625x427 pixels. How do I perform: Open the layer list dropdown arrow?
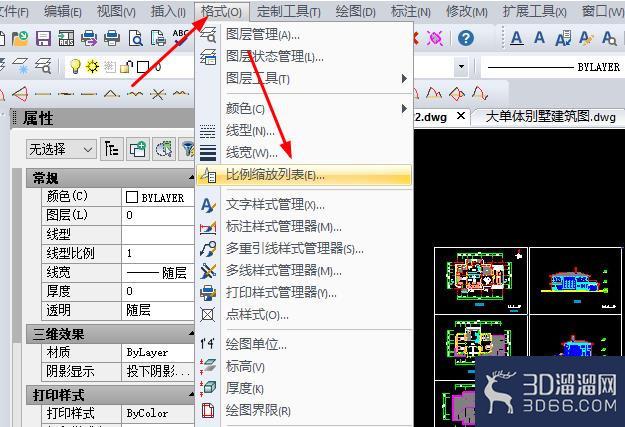tap(461, 66)
